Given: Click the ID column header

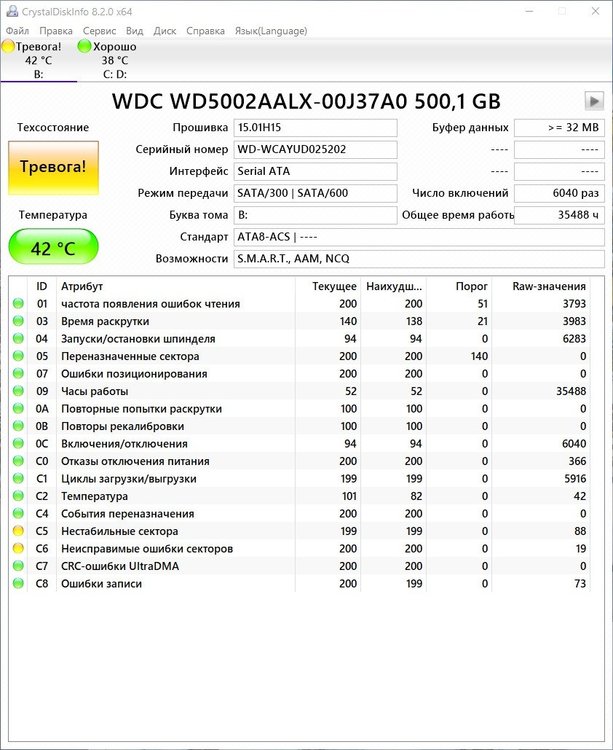Looking at the screenshot, I should [42, 286].
